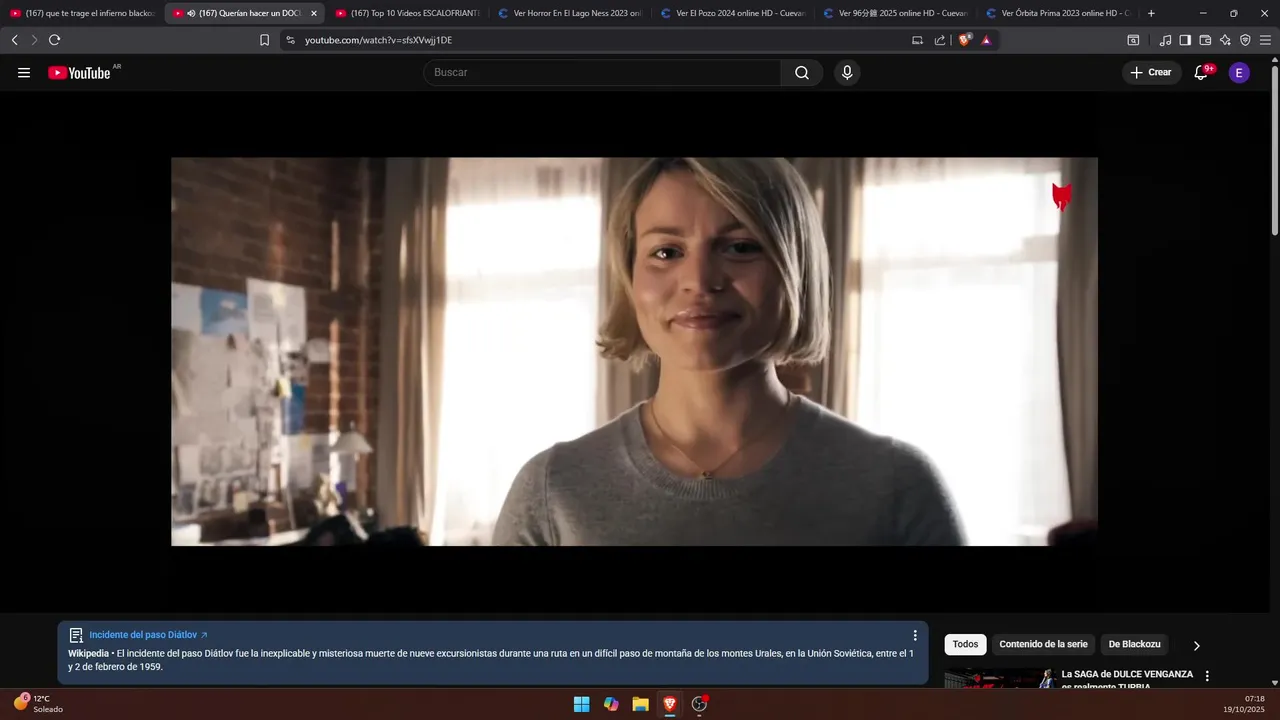Click the search magnifier button
The image size is (1280, 720).
point(802,73)
